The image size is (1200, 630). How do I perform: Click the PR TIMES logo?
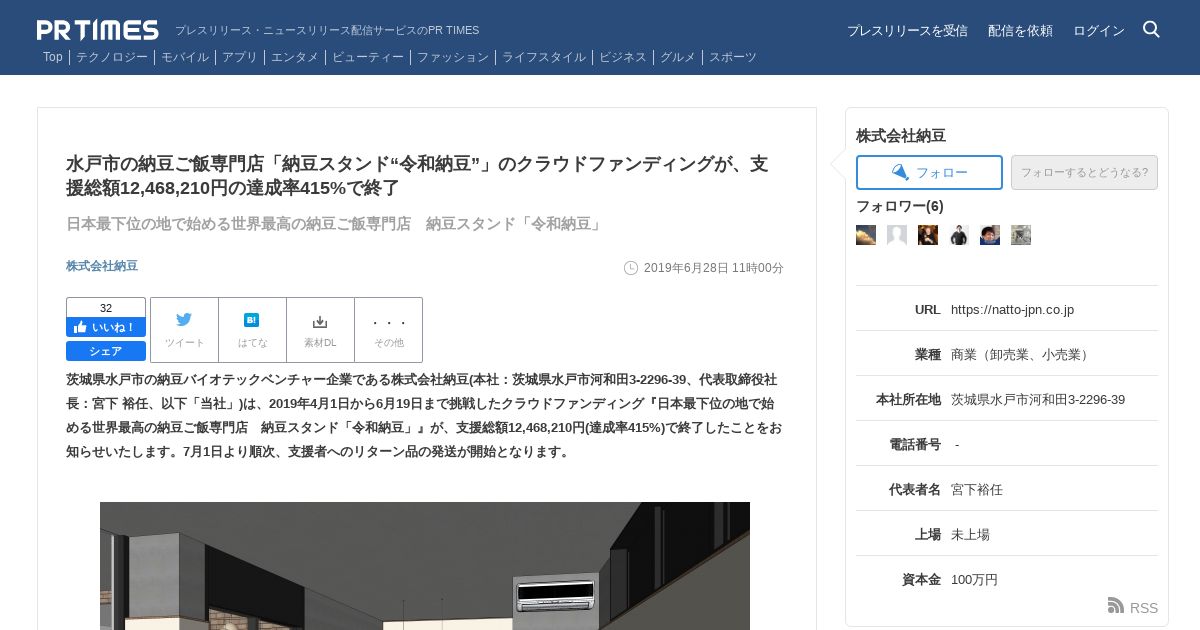98,30
